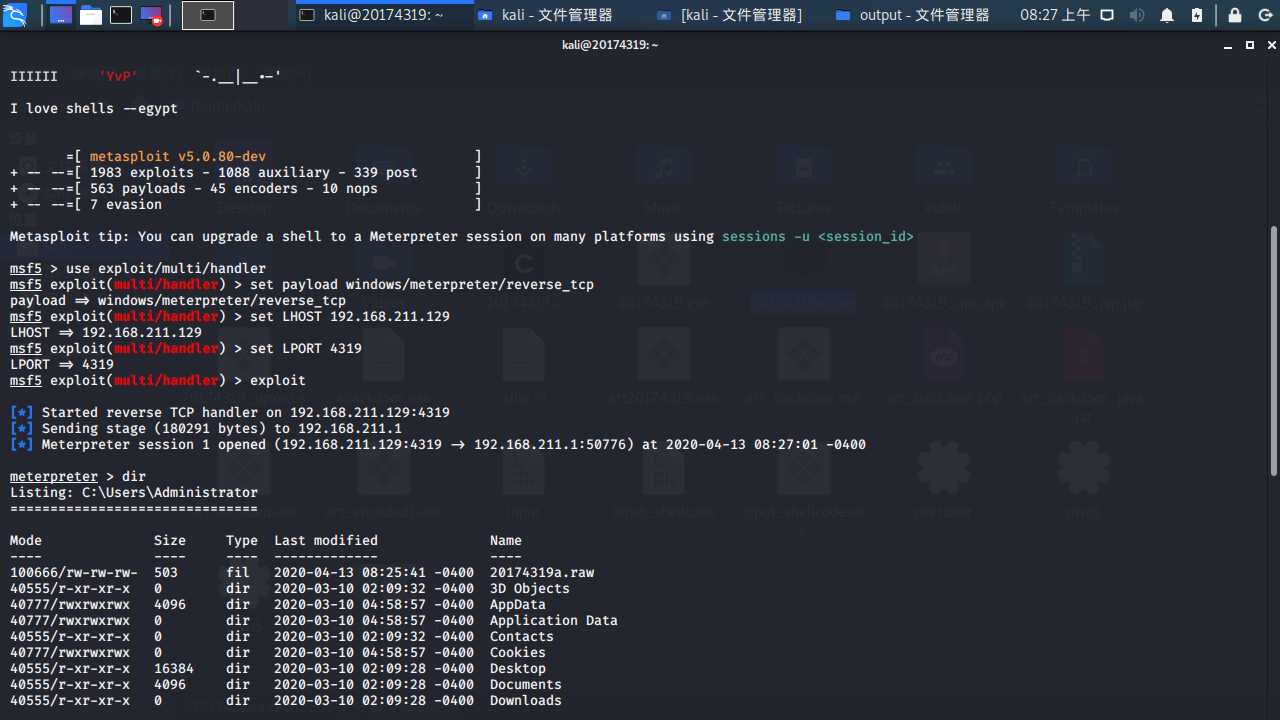Click the 'Cookies' directory name
1280x720 pixels.
[518, 652]
